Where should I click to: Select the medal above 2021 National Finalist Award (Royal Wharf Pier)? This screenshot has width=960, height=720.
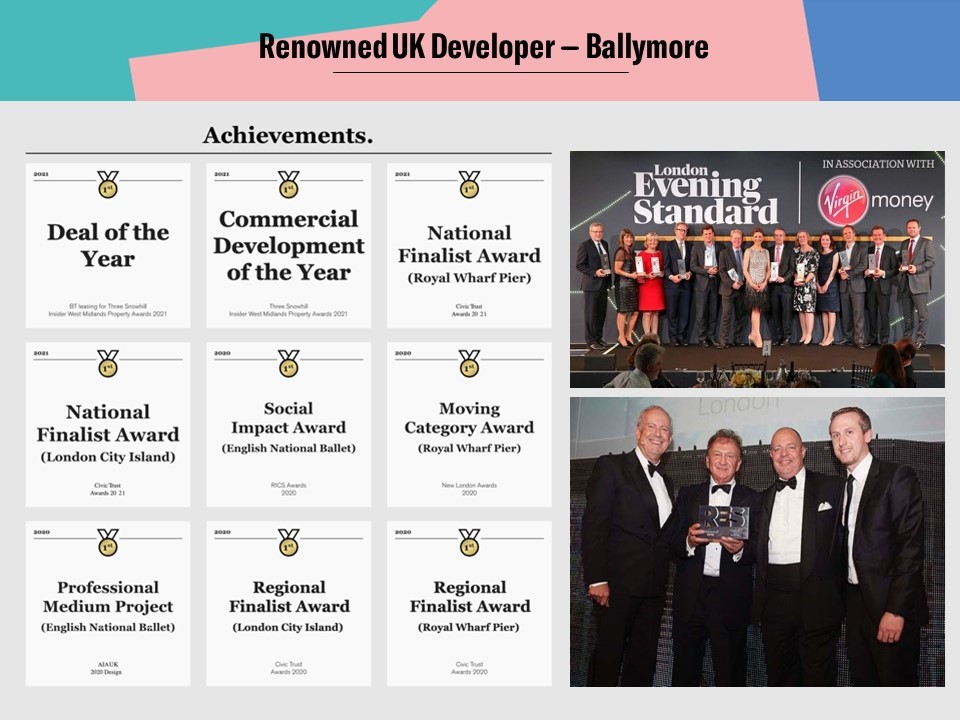470,184
